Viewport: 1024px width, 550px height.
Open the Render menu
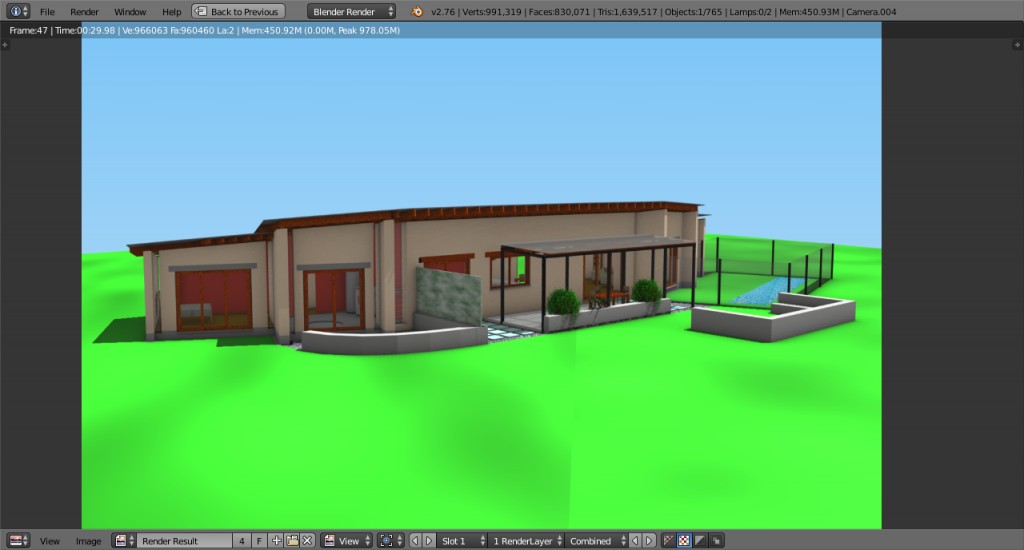pos(84,12)
